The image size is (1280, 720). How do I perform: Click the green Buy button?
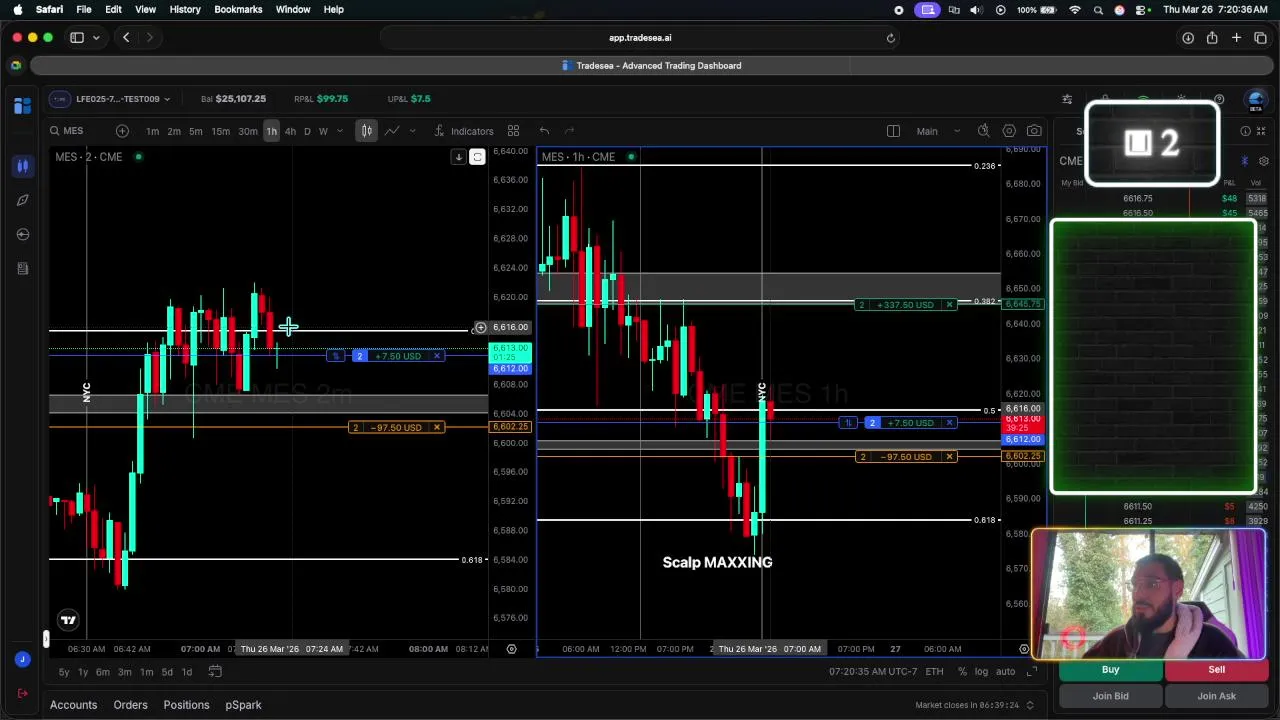tap(1110, 670)
